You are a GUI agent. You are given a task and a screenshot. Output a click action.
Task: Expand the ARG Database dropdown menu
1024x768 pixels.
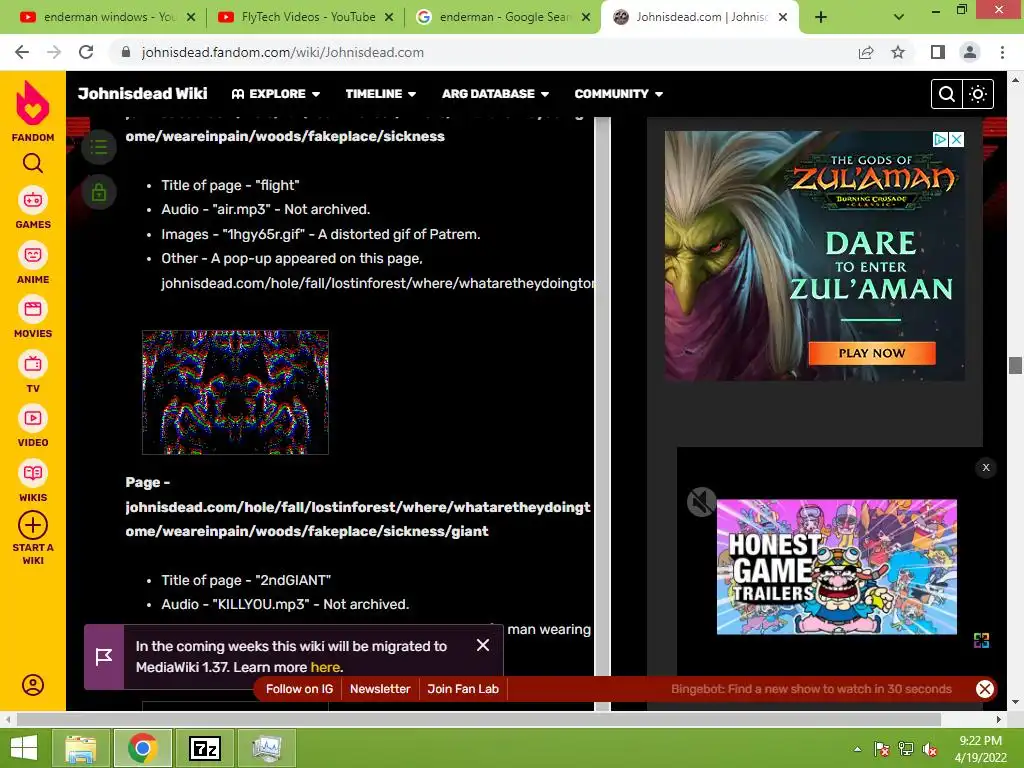click(x=495, y=94)
